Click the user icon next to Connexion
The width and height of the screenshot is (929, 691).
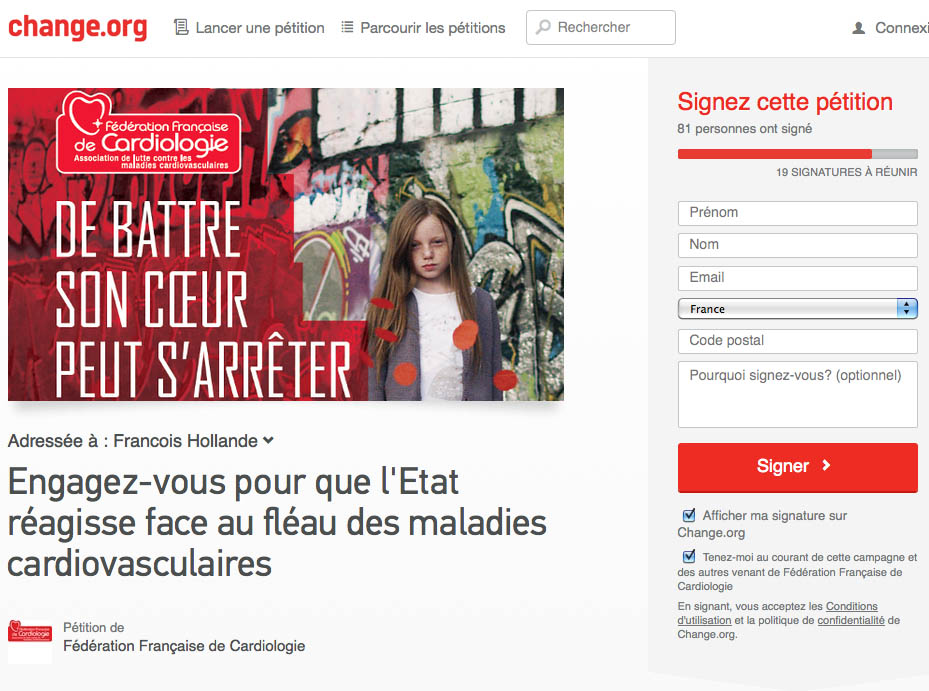[858, 28]
